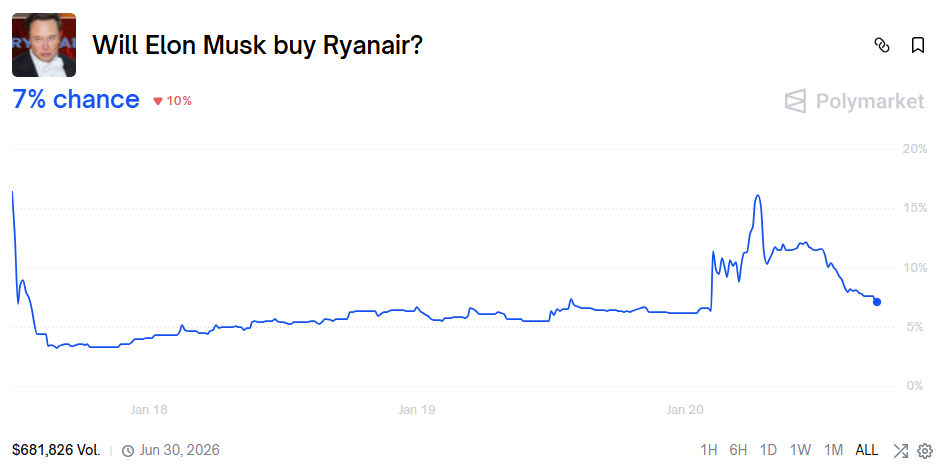Select the 1W time range
Screen dimensions: 944x476
pos(800,450)
